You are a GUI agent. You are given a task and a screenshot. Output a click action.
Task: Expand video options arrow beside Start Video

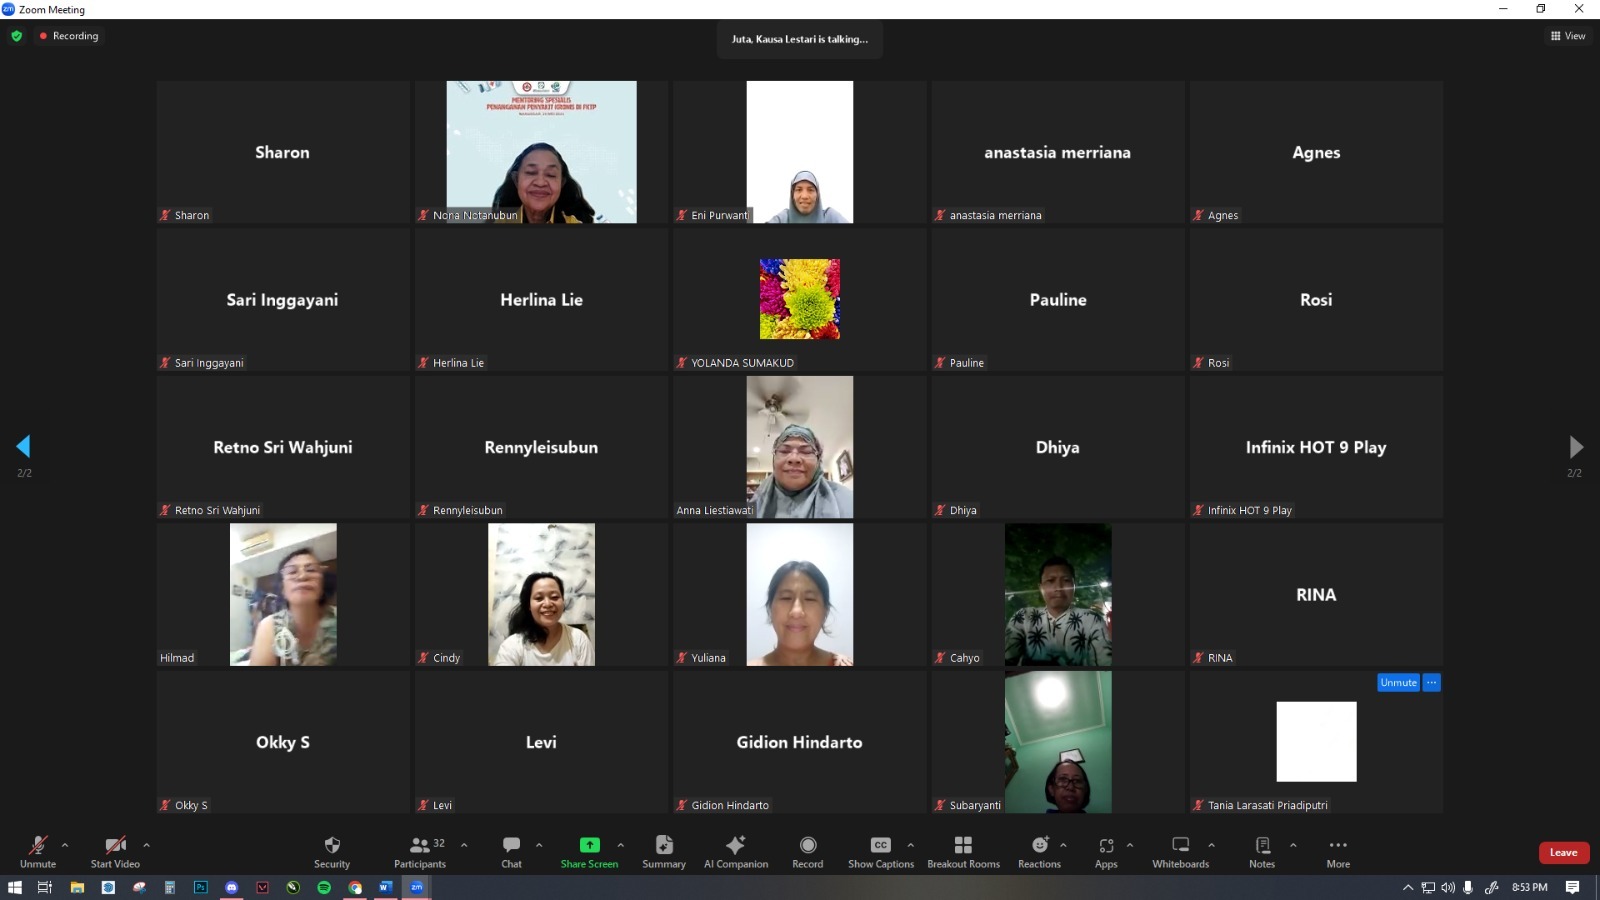coord(146,845)
